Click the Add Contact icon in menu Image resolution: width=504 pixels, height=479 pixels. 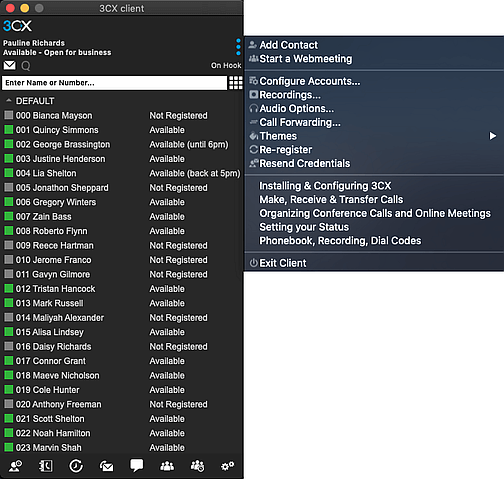(253, 45)
